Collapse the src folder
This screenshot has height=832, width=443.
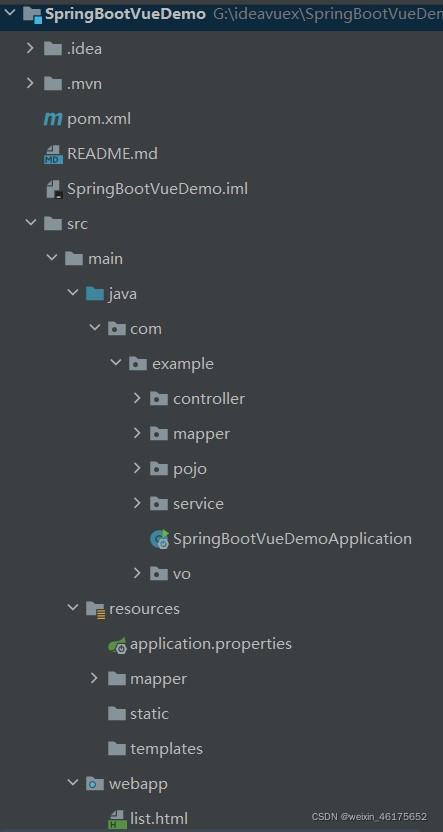tap(30, 223)
